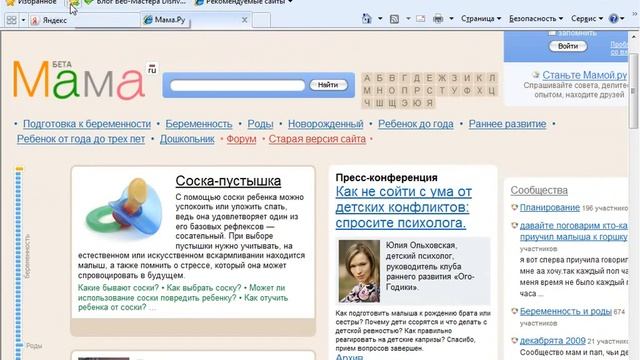
Task: Close the Мама.Ру tab
Action: point(244,20)
